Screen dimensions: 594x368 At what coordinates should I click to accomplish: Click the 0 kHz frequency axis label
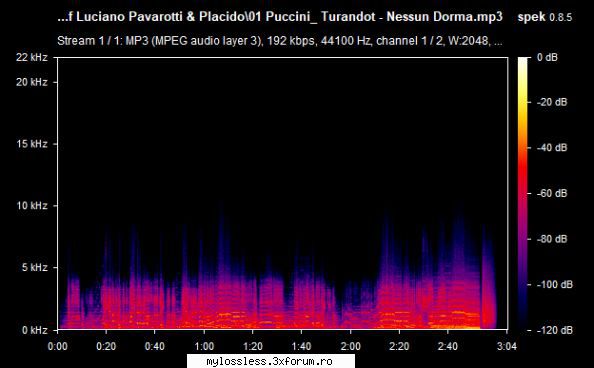tap(34, 330)
